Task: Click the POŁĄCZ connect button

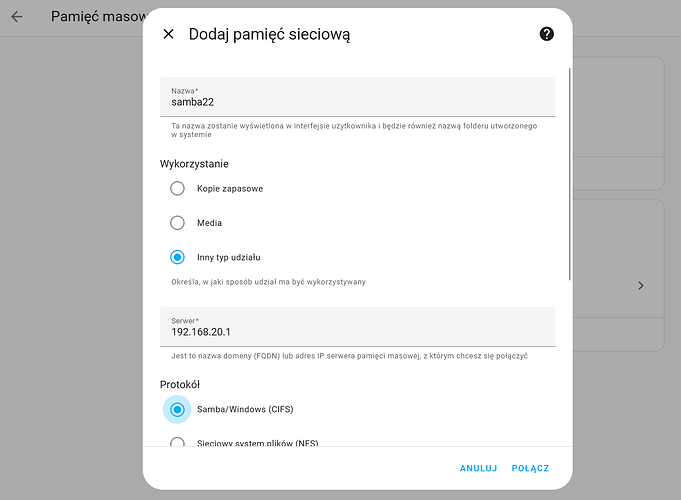Action: (x=530, y=468)
